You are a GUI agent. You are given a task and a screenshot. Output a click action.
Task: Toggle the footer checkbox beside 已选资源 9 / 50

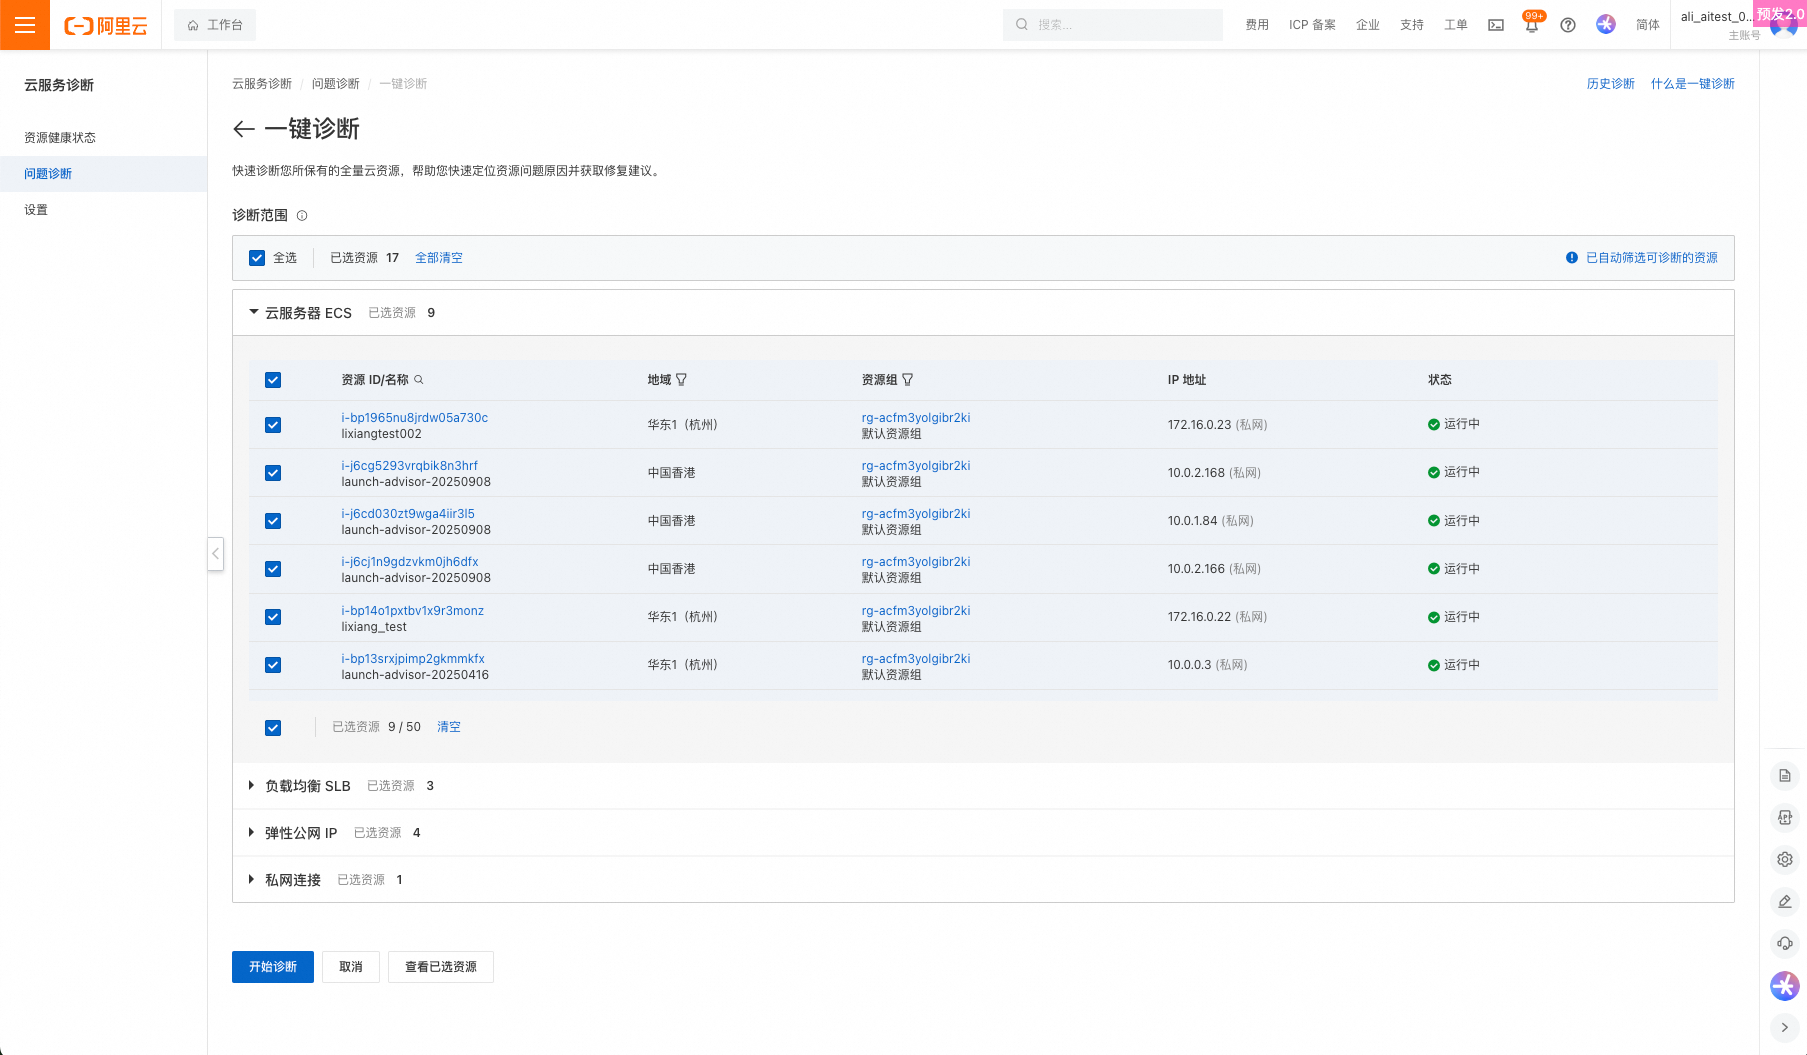(273, 728)
